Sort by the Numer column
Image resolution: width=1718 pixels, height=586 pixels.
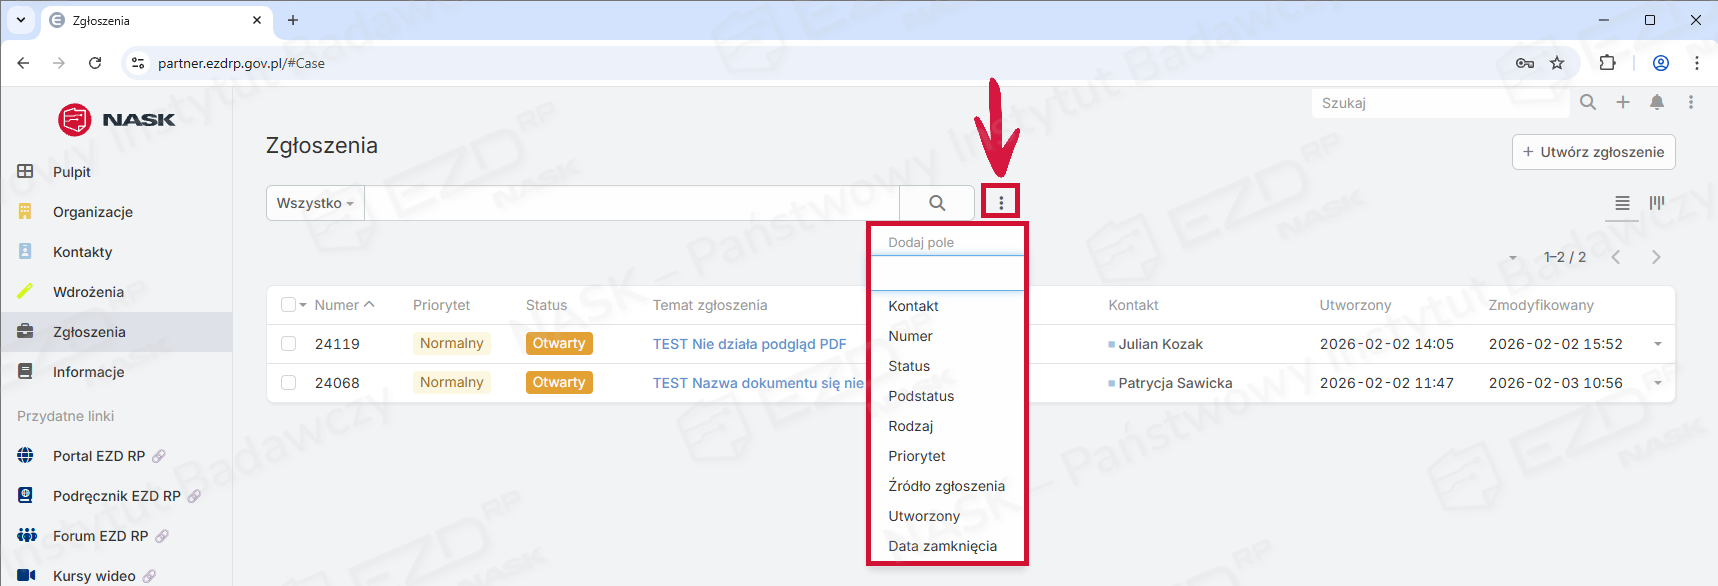pyautogui.click(x=337, y=305)
